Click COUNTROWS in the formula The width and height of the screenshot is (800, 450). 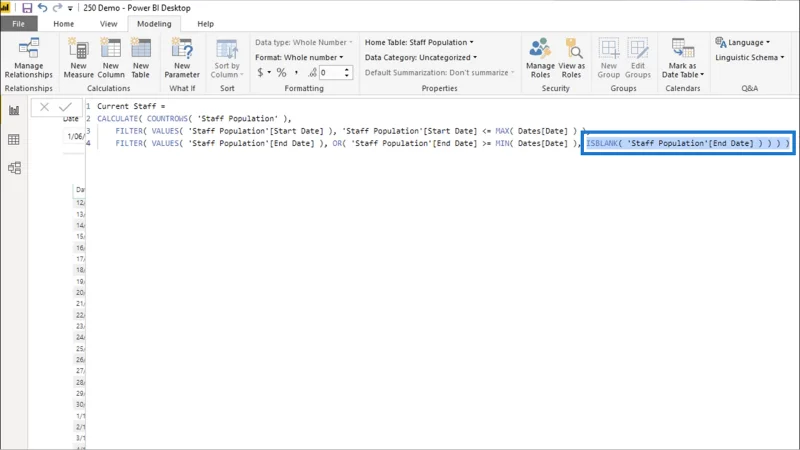[x=167, y=118]
